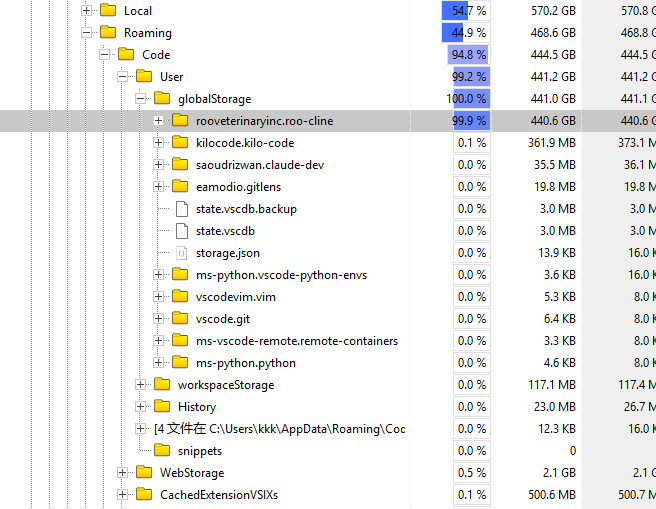The width and height of the screenshot is (656, 509).
Task: Click ms-vscode-remote.remote-containers folder icon
Action: tap(180, 340)
